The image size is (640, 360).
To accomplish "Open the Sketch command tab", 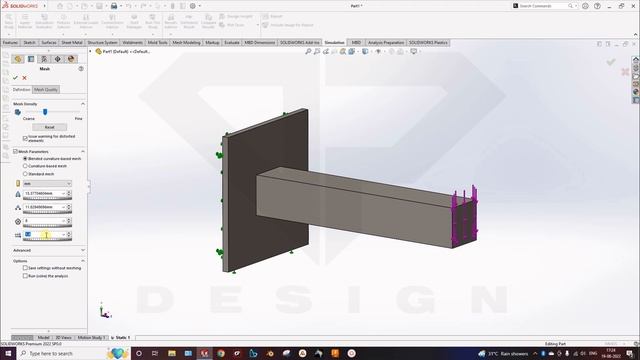I will click(x=29, y=42).
